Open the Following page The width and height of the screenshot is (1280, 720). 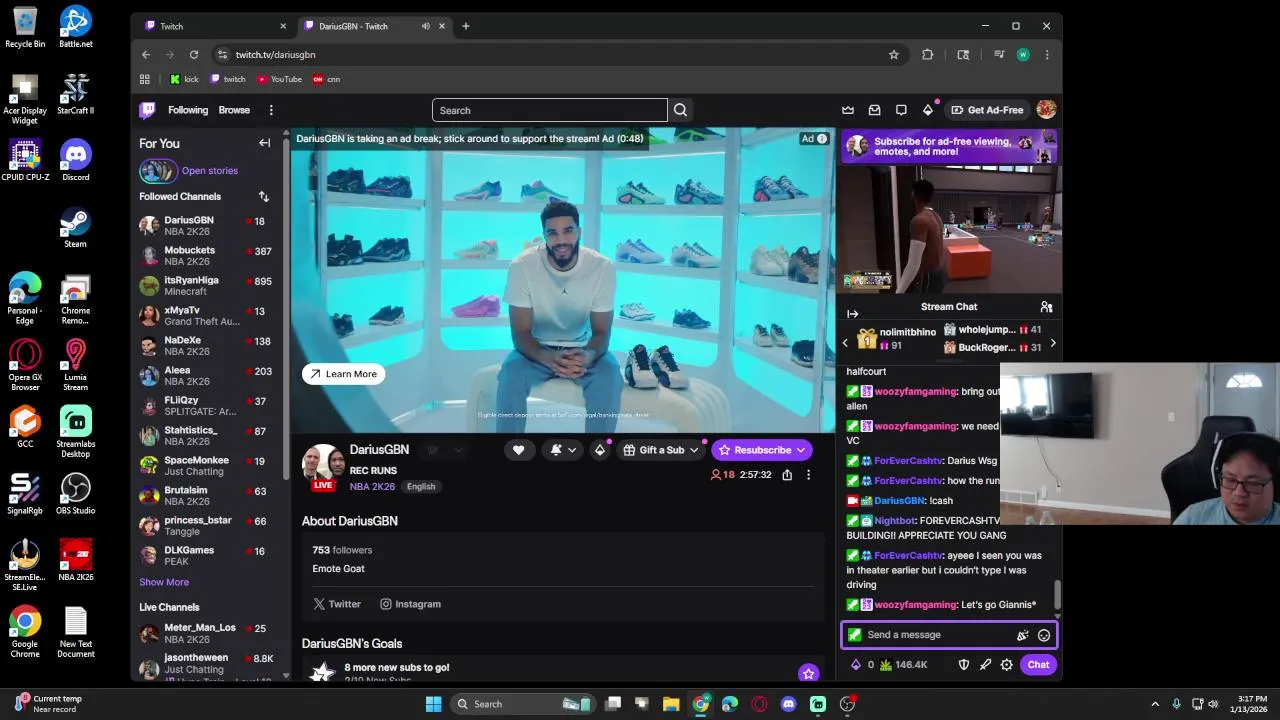pos(188,110)
